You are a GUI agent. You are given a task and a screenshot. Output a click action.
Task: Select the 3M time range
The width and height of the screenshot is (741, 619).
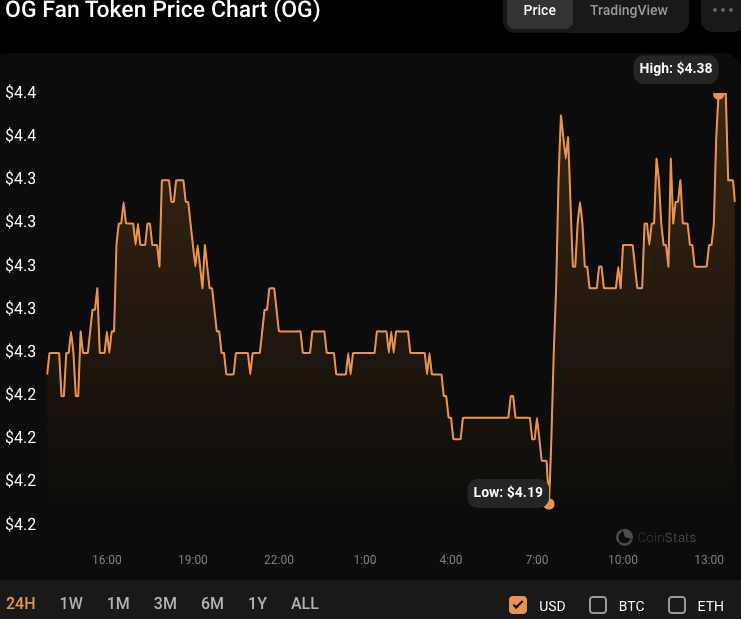pyautogui.click(x=165, y=603)
